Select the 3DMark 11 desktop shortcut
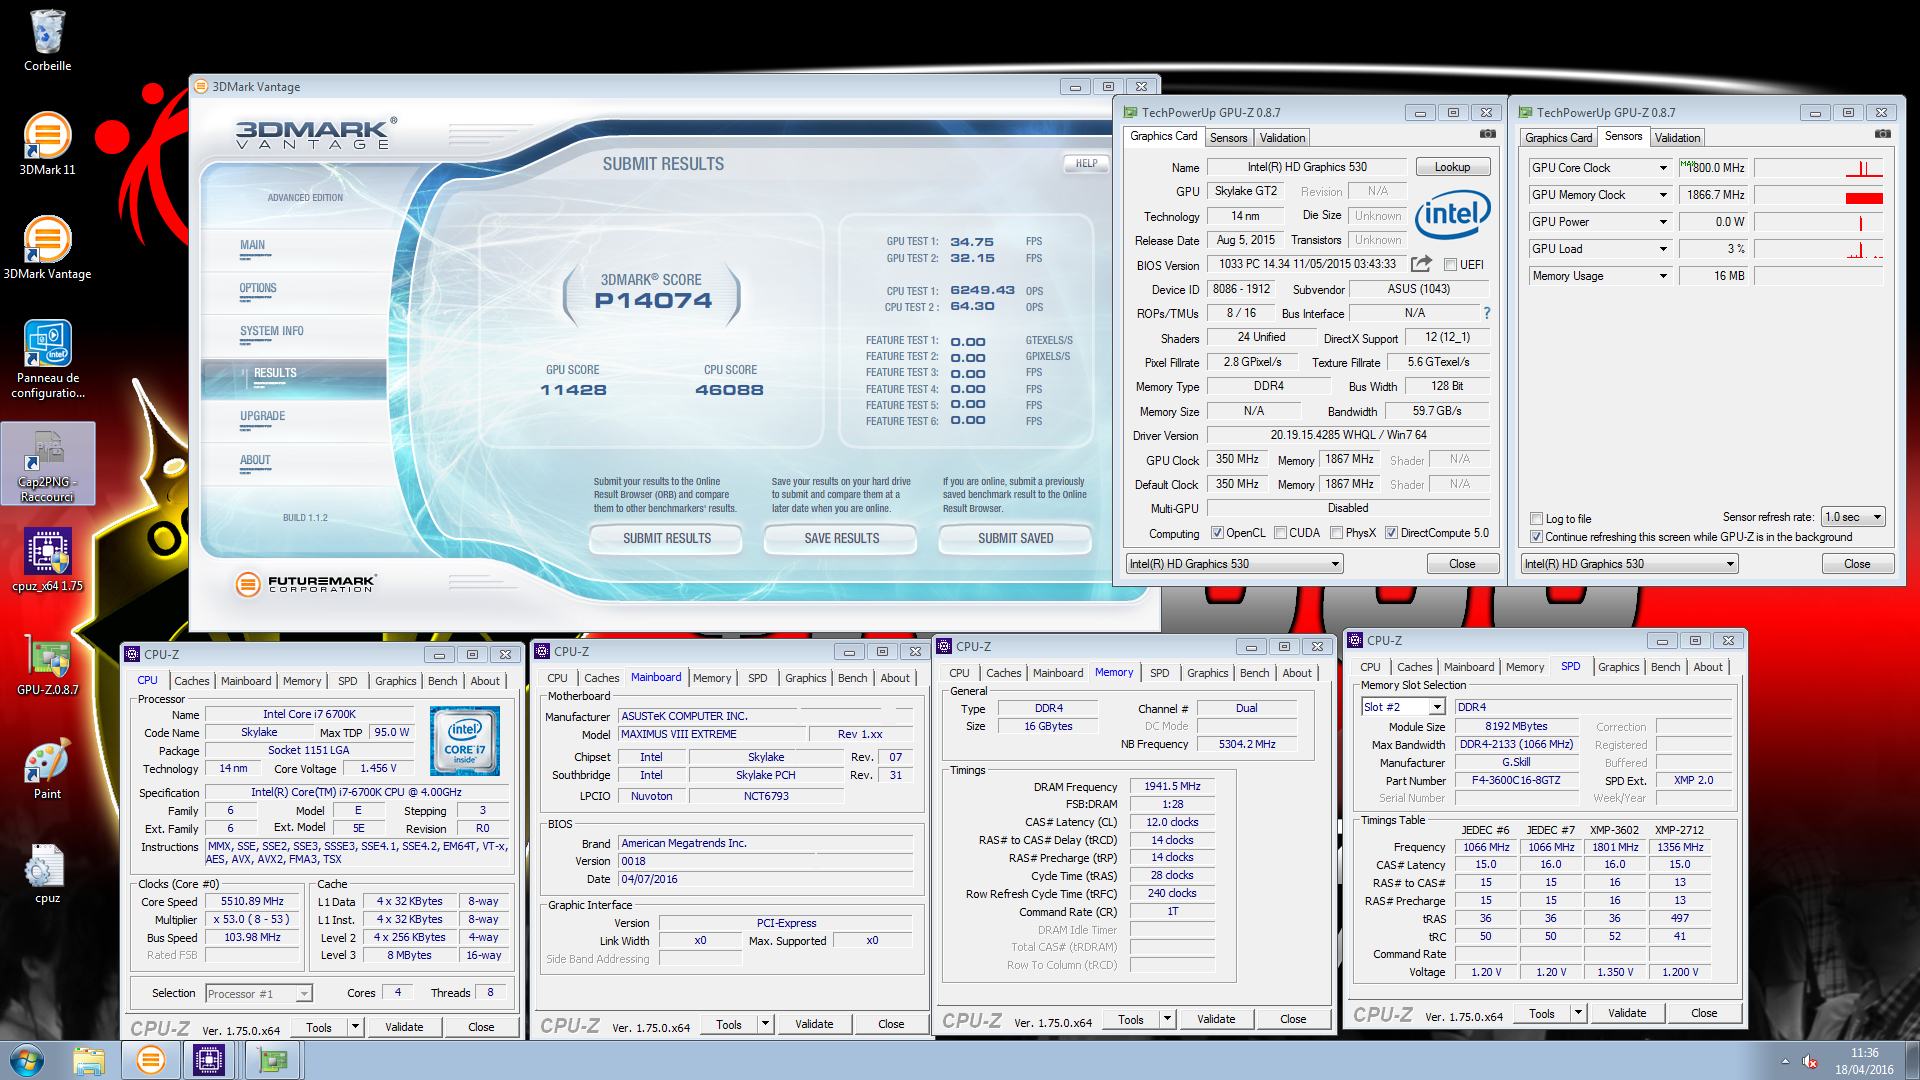This screenshot has height=1080, width=1920. 47,143
